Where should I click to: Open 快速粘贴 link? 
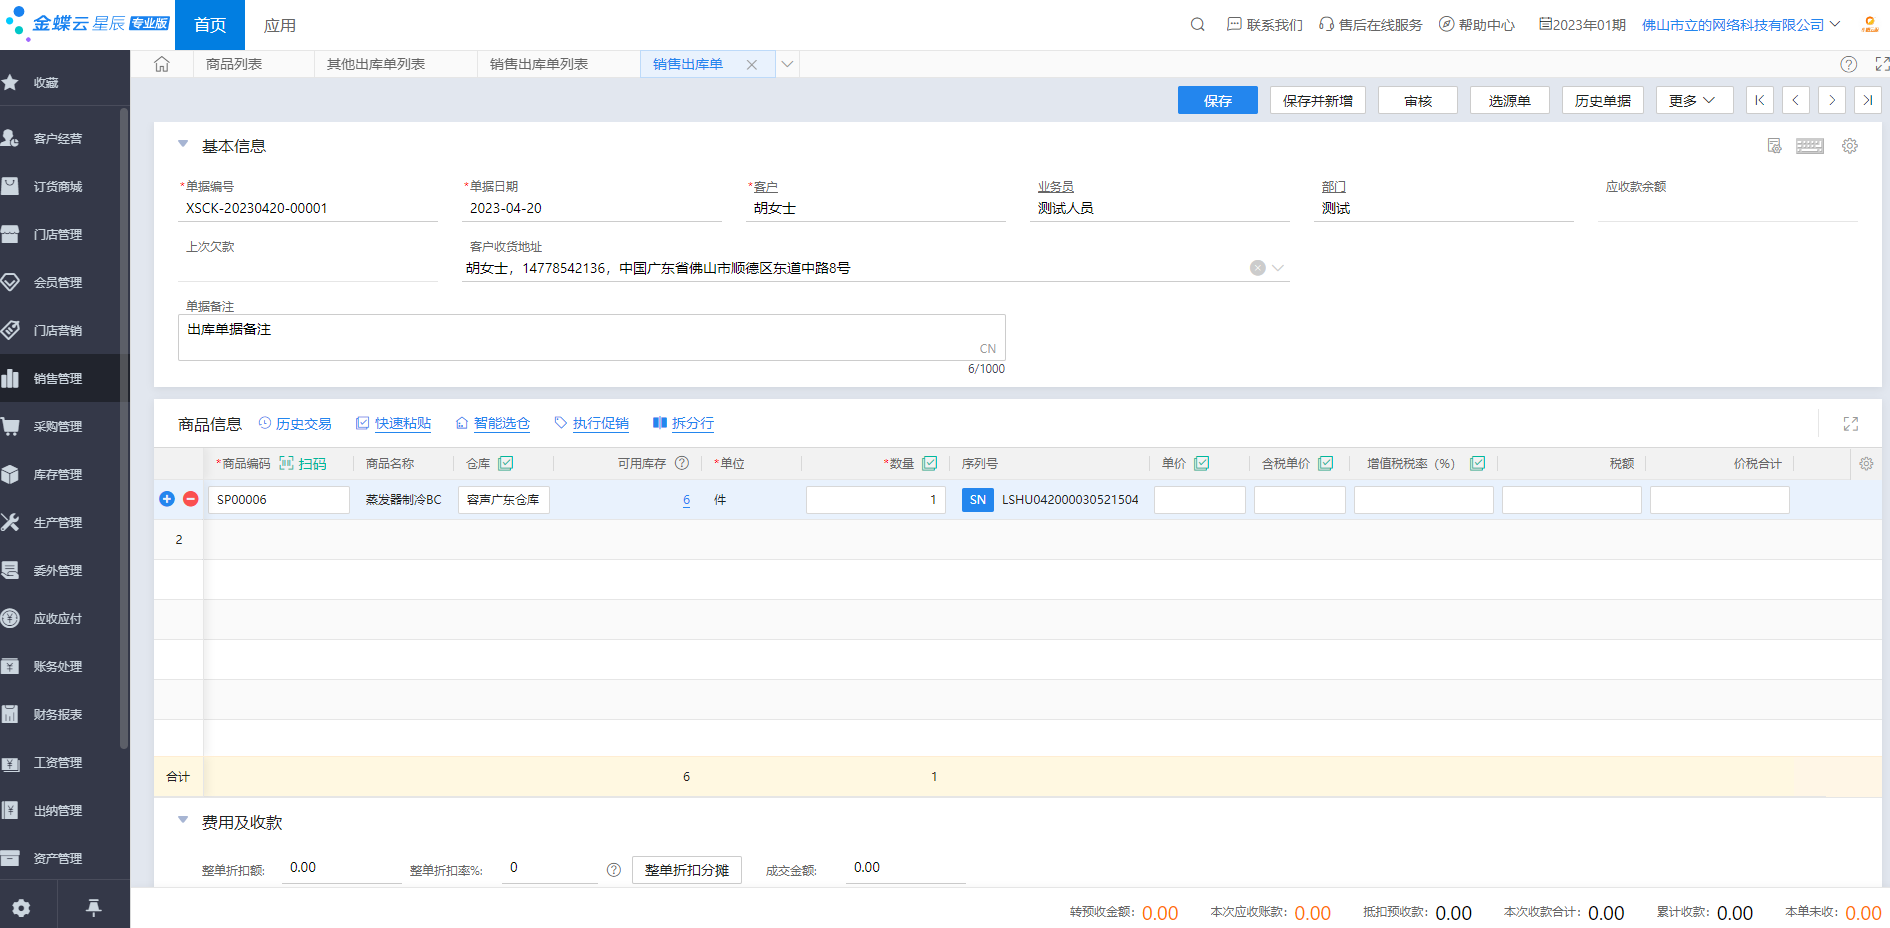click(x=393, y=424)
